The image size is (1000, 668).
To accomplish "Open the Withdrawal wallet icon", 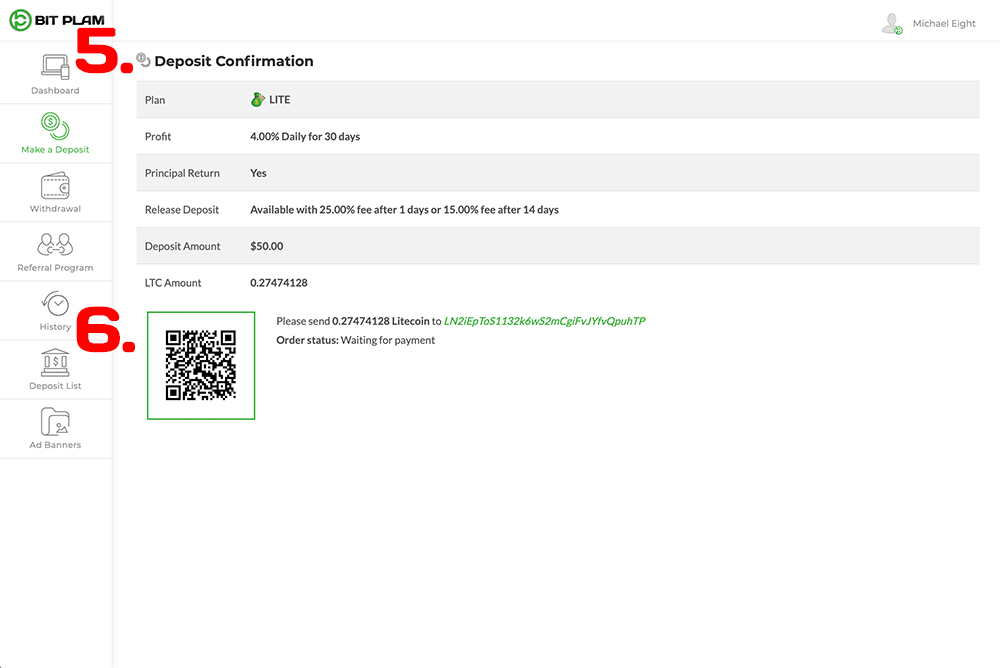I will 55,186.
